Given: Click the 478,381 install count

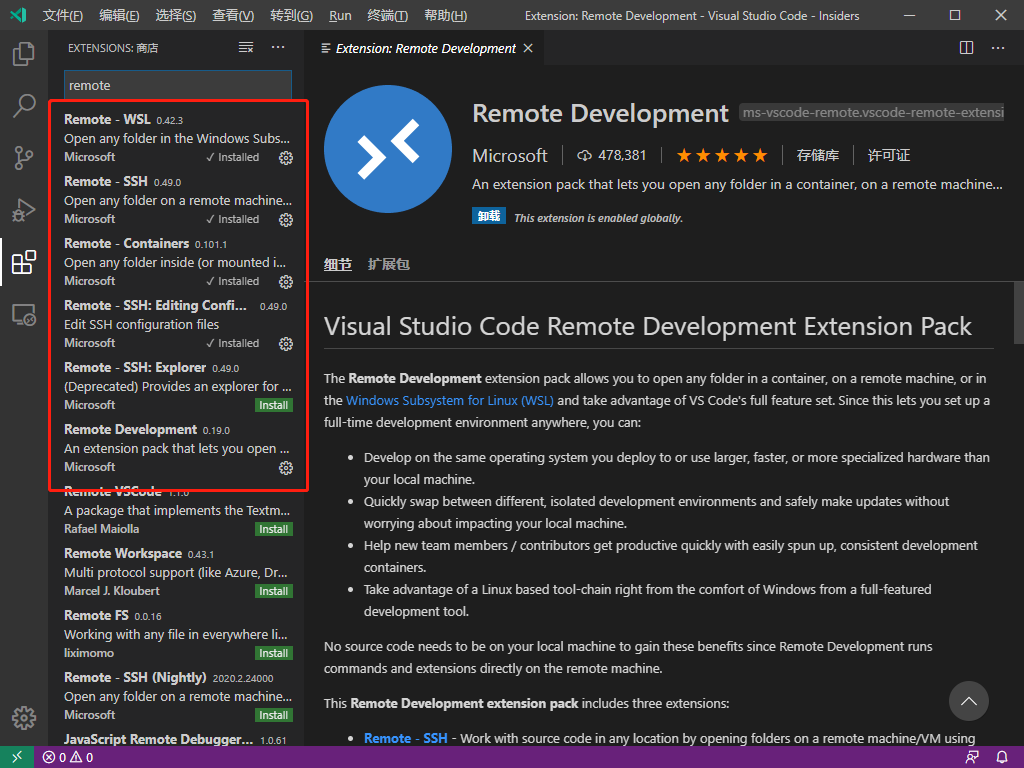Looking at the screenshot, I should (x=612, y=155).
